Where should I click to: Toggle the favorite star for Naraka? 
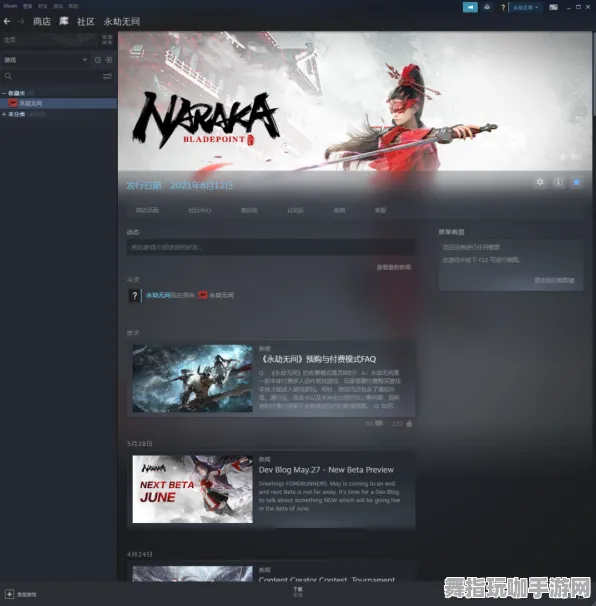tap(576, 182)
